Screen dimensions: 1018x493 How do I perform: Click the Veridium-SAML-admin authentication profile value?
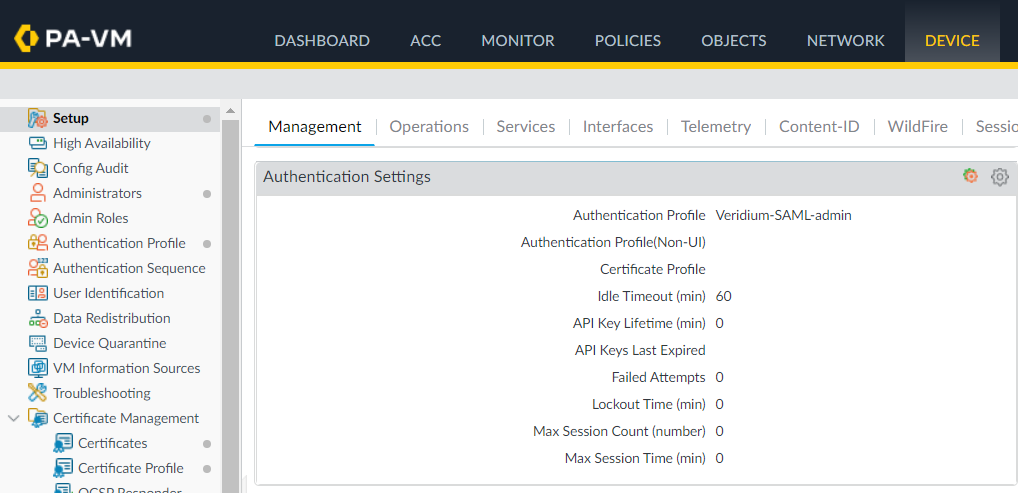[783, 215]
